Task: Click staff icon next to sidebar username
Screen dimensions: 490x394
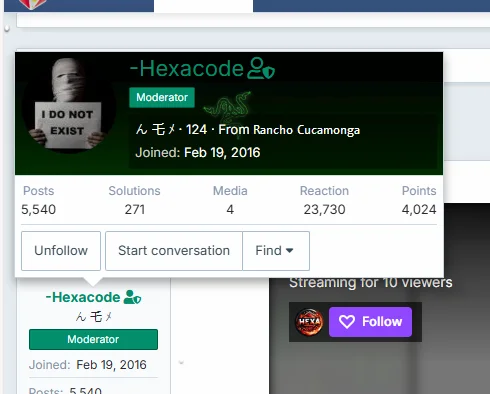Action: [132, 297]
